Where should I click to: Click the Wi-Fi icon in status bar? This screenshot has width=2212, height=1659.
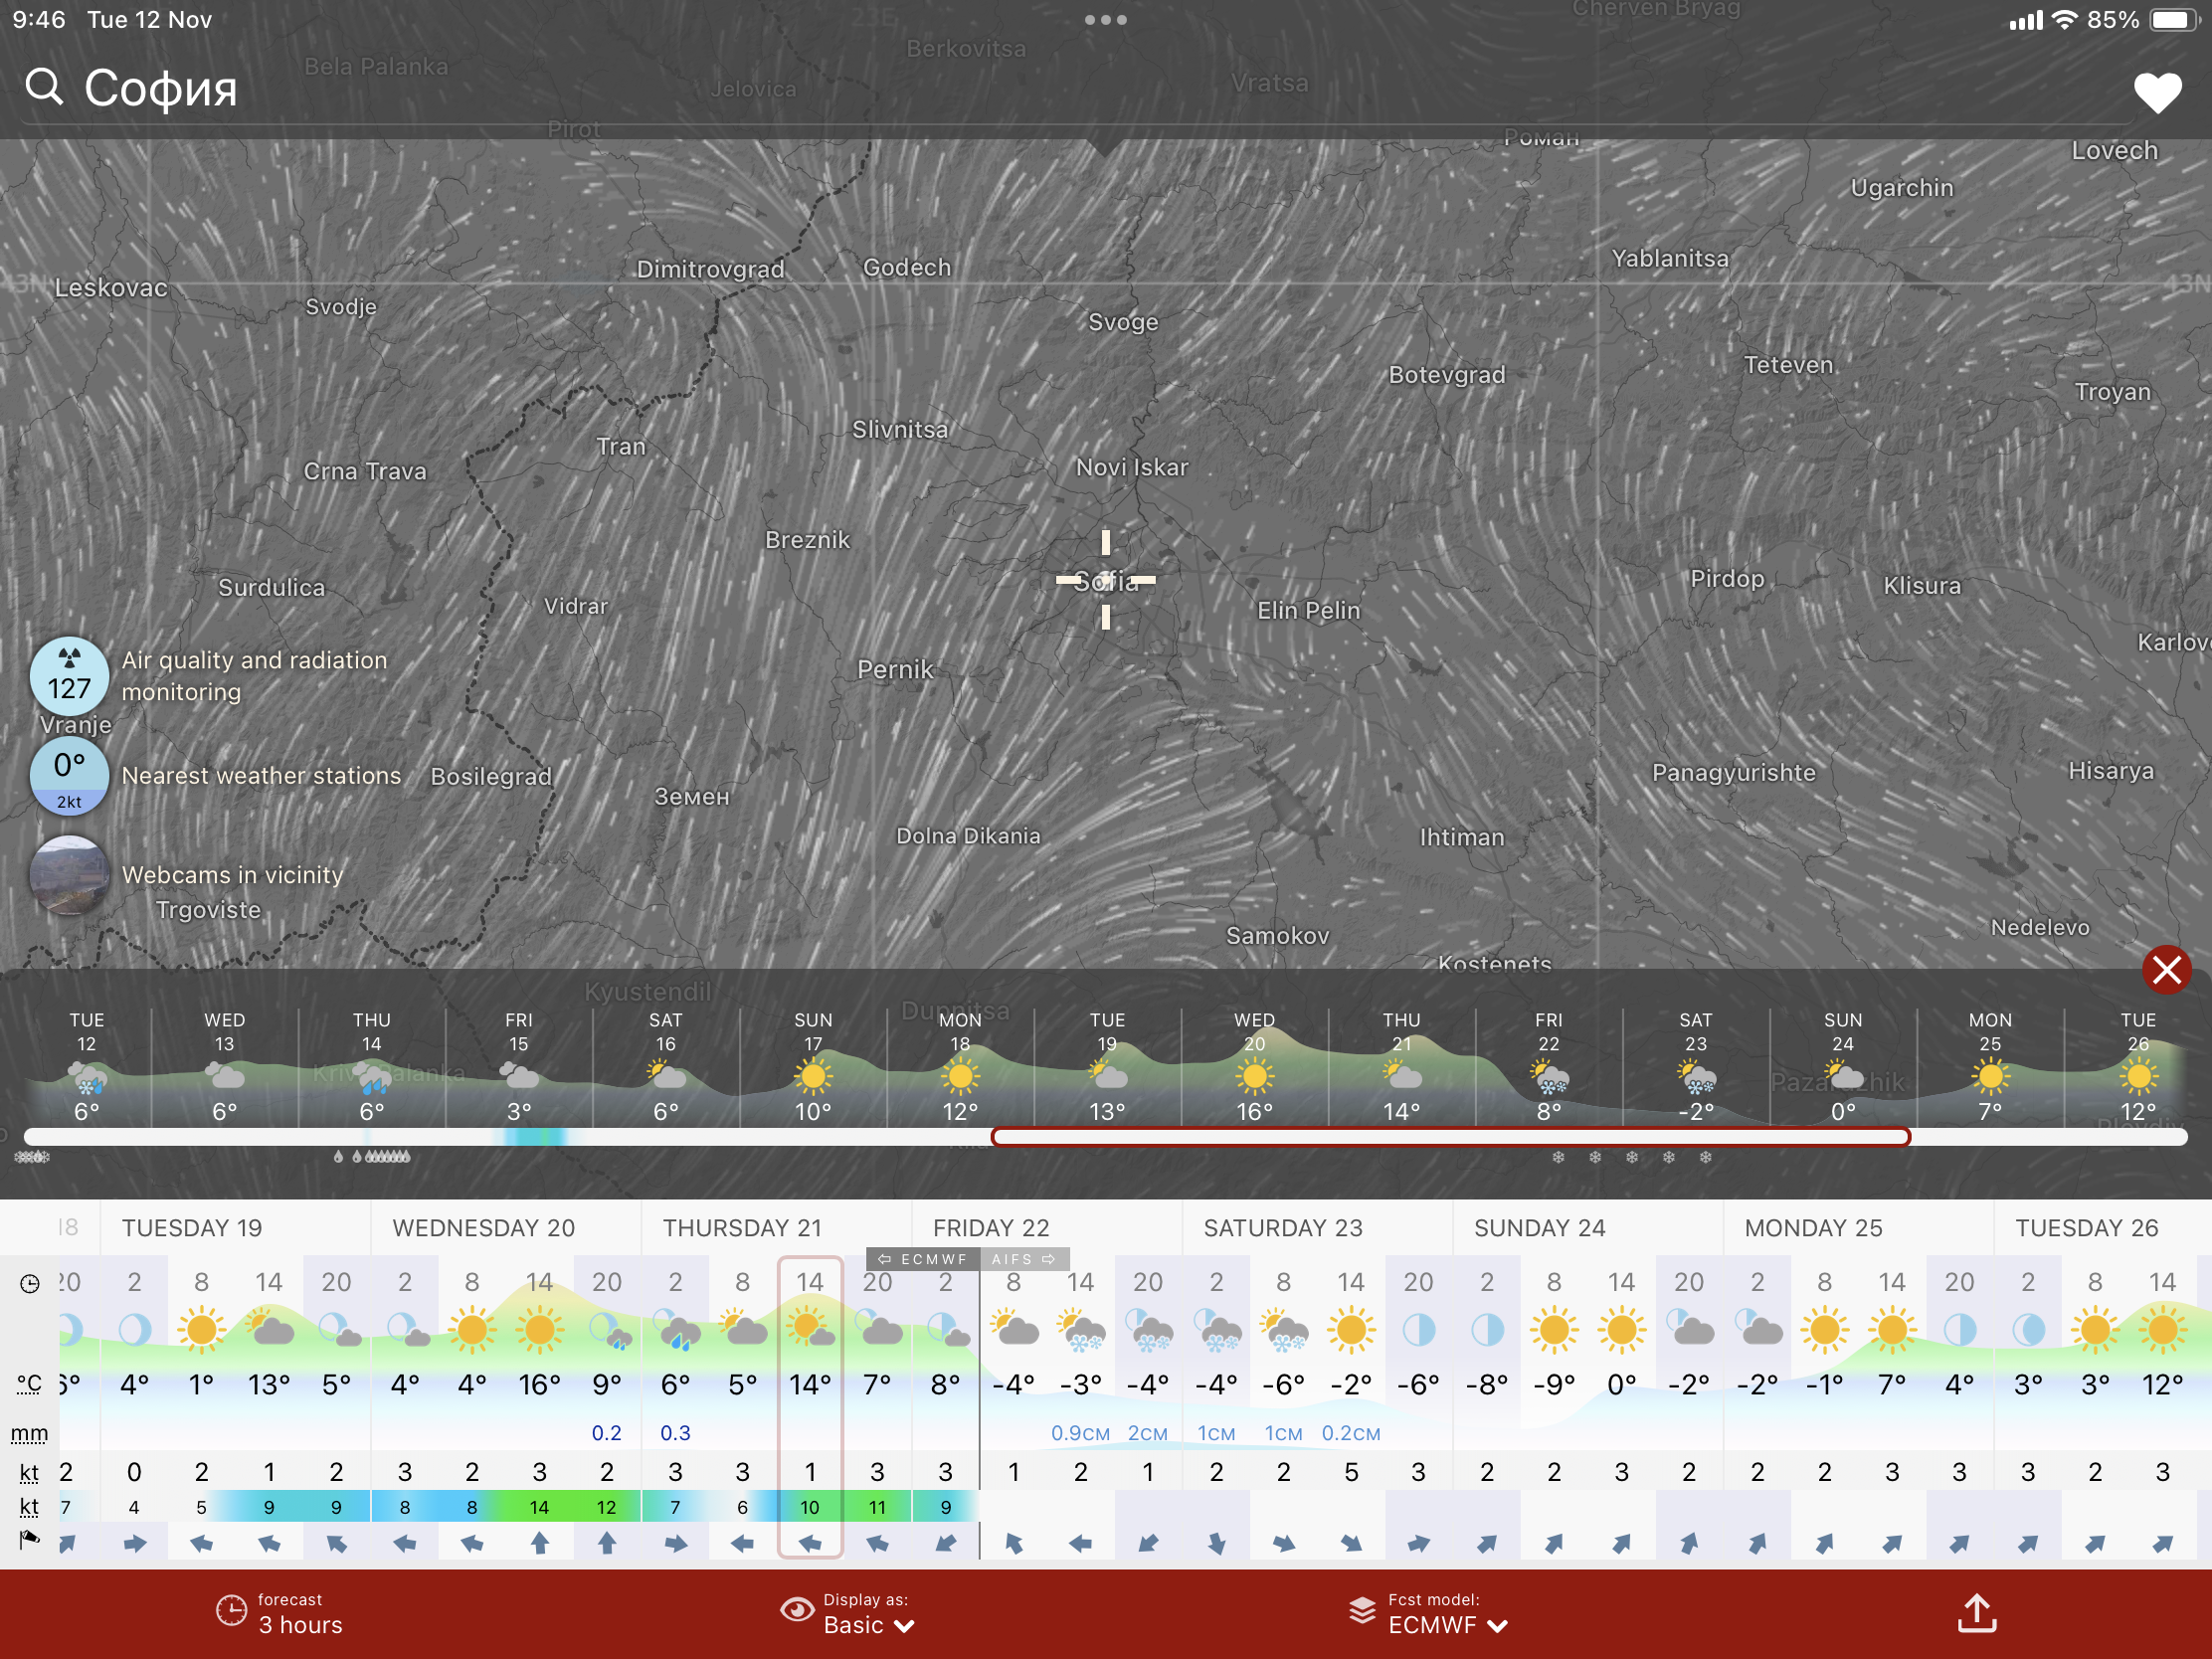[2063, 20]
